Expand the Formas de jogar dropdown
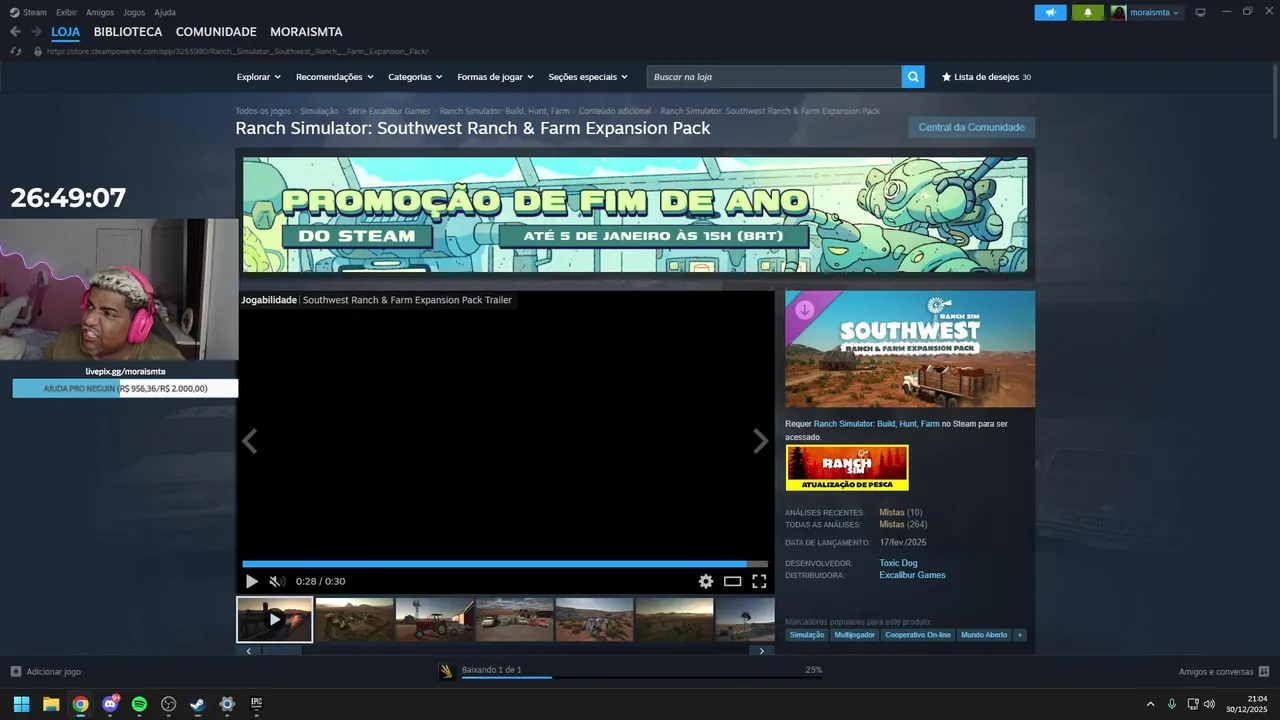1280x720 pixels. pyautogui.click(x=496, y=77)
